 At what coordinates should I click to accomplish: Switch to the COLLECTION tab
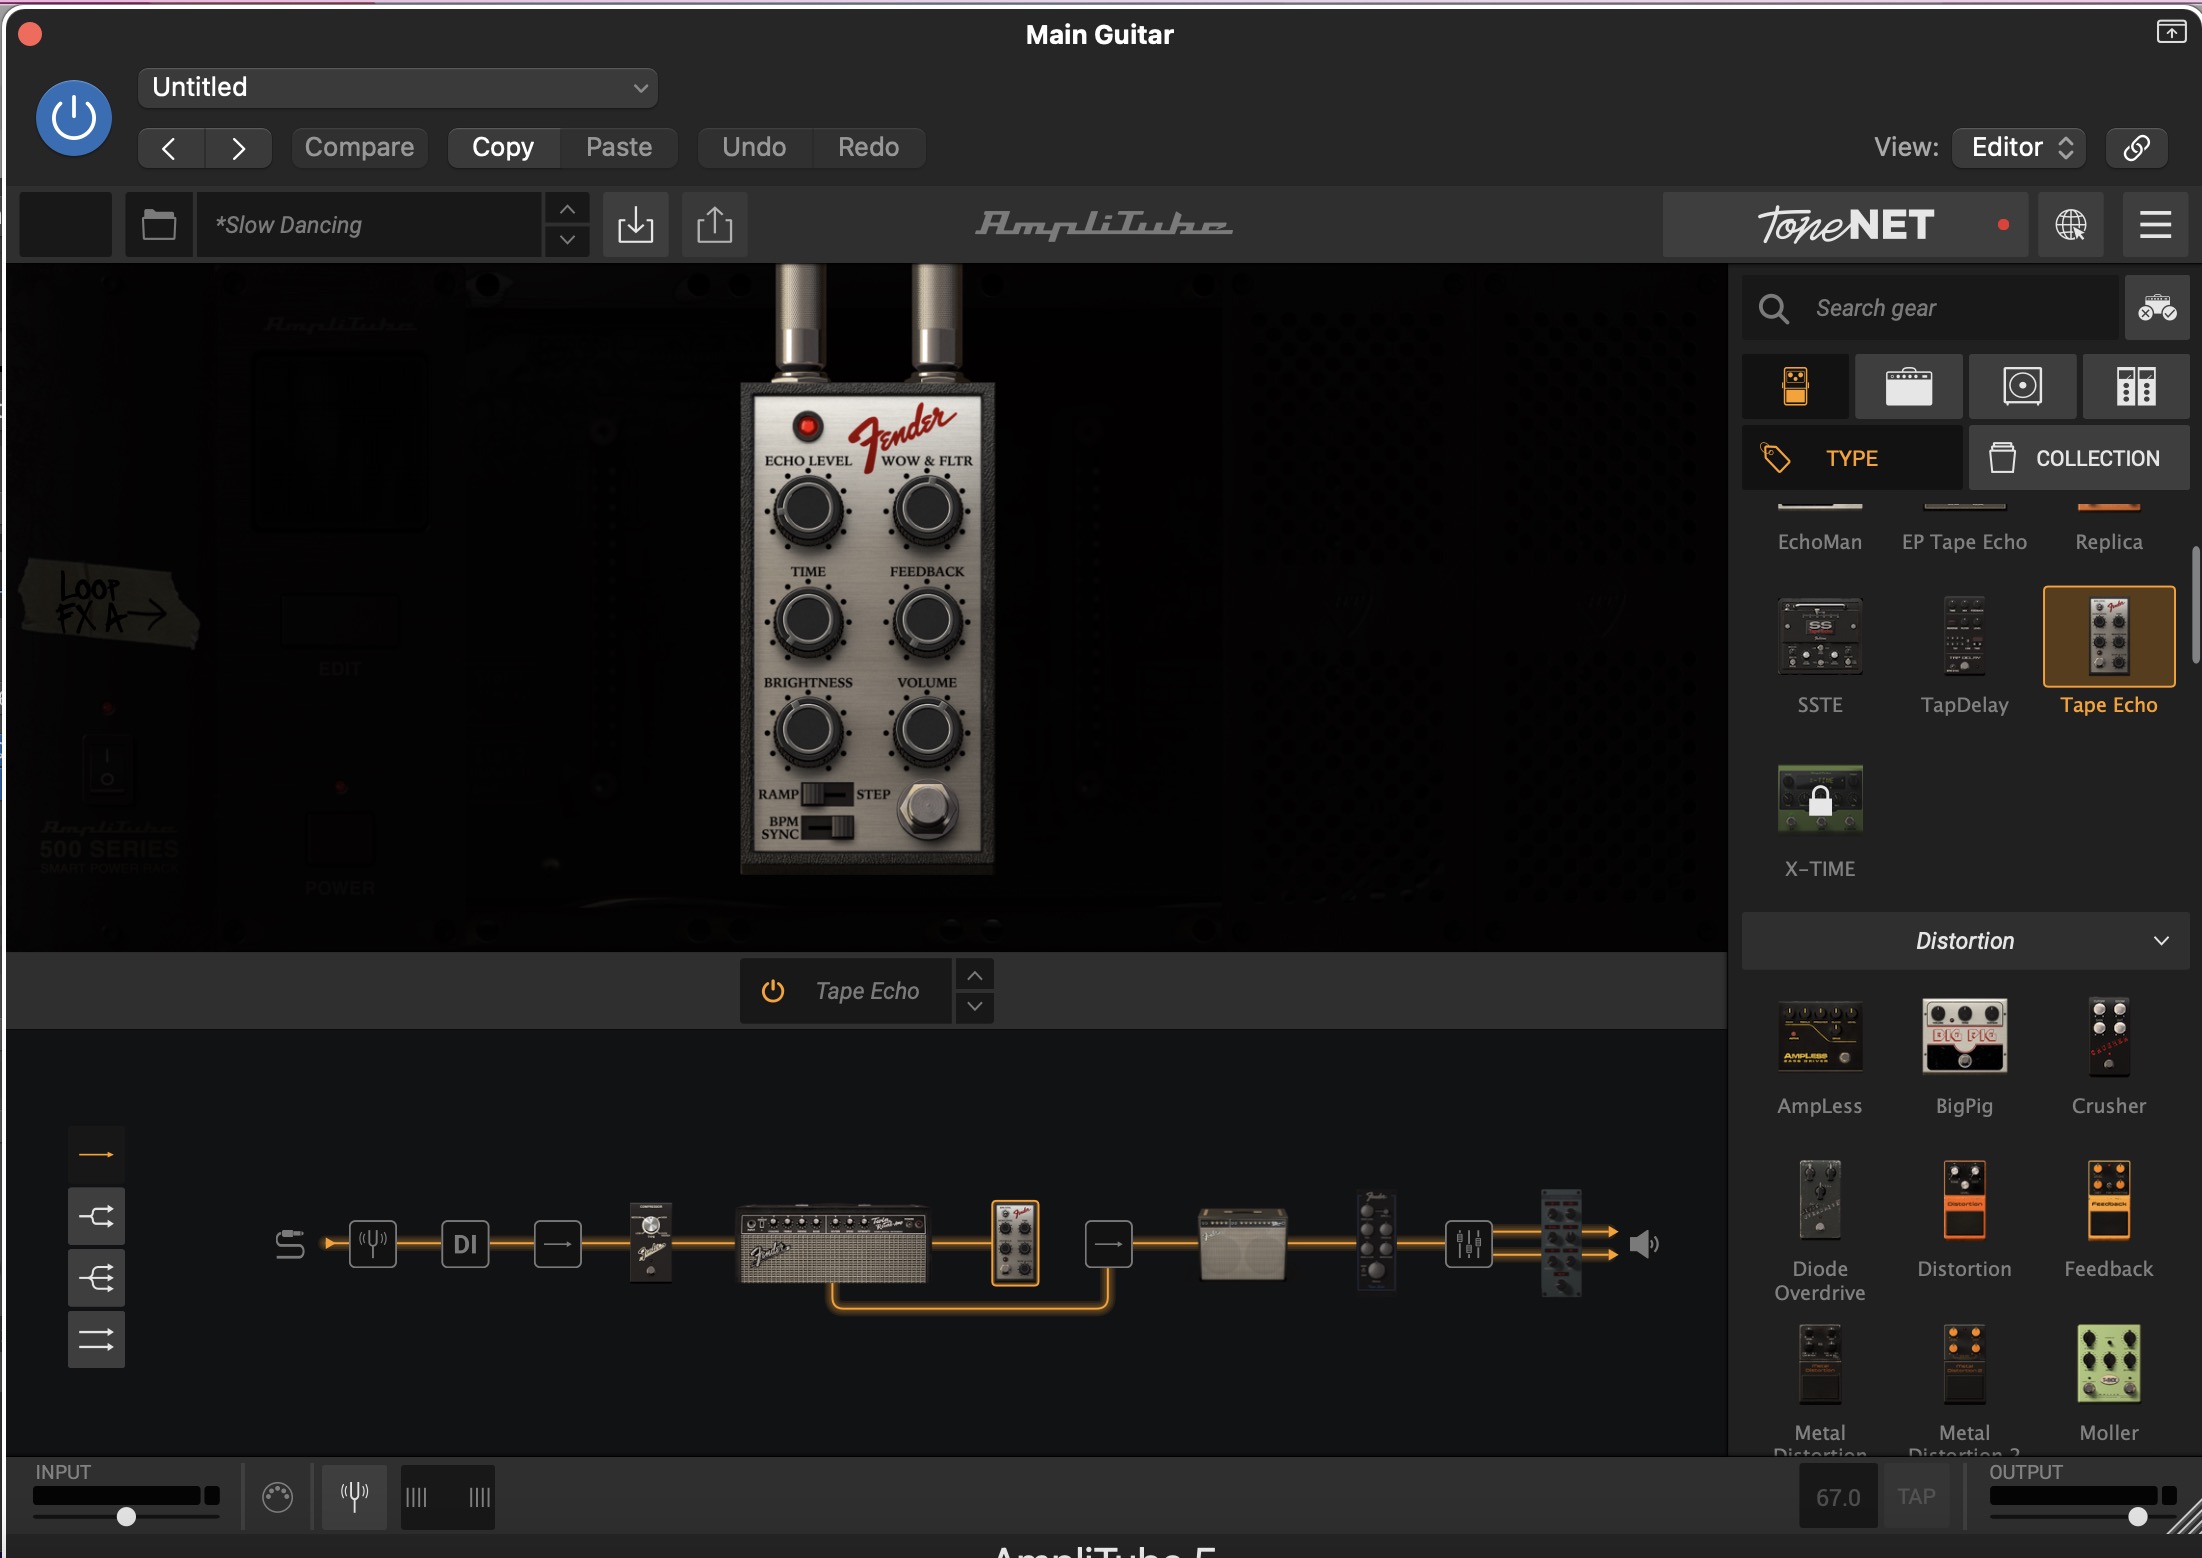point(2079,458)
